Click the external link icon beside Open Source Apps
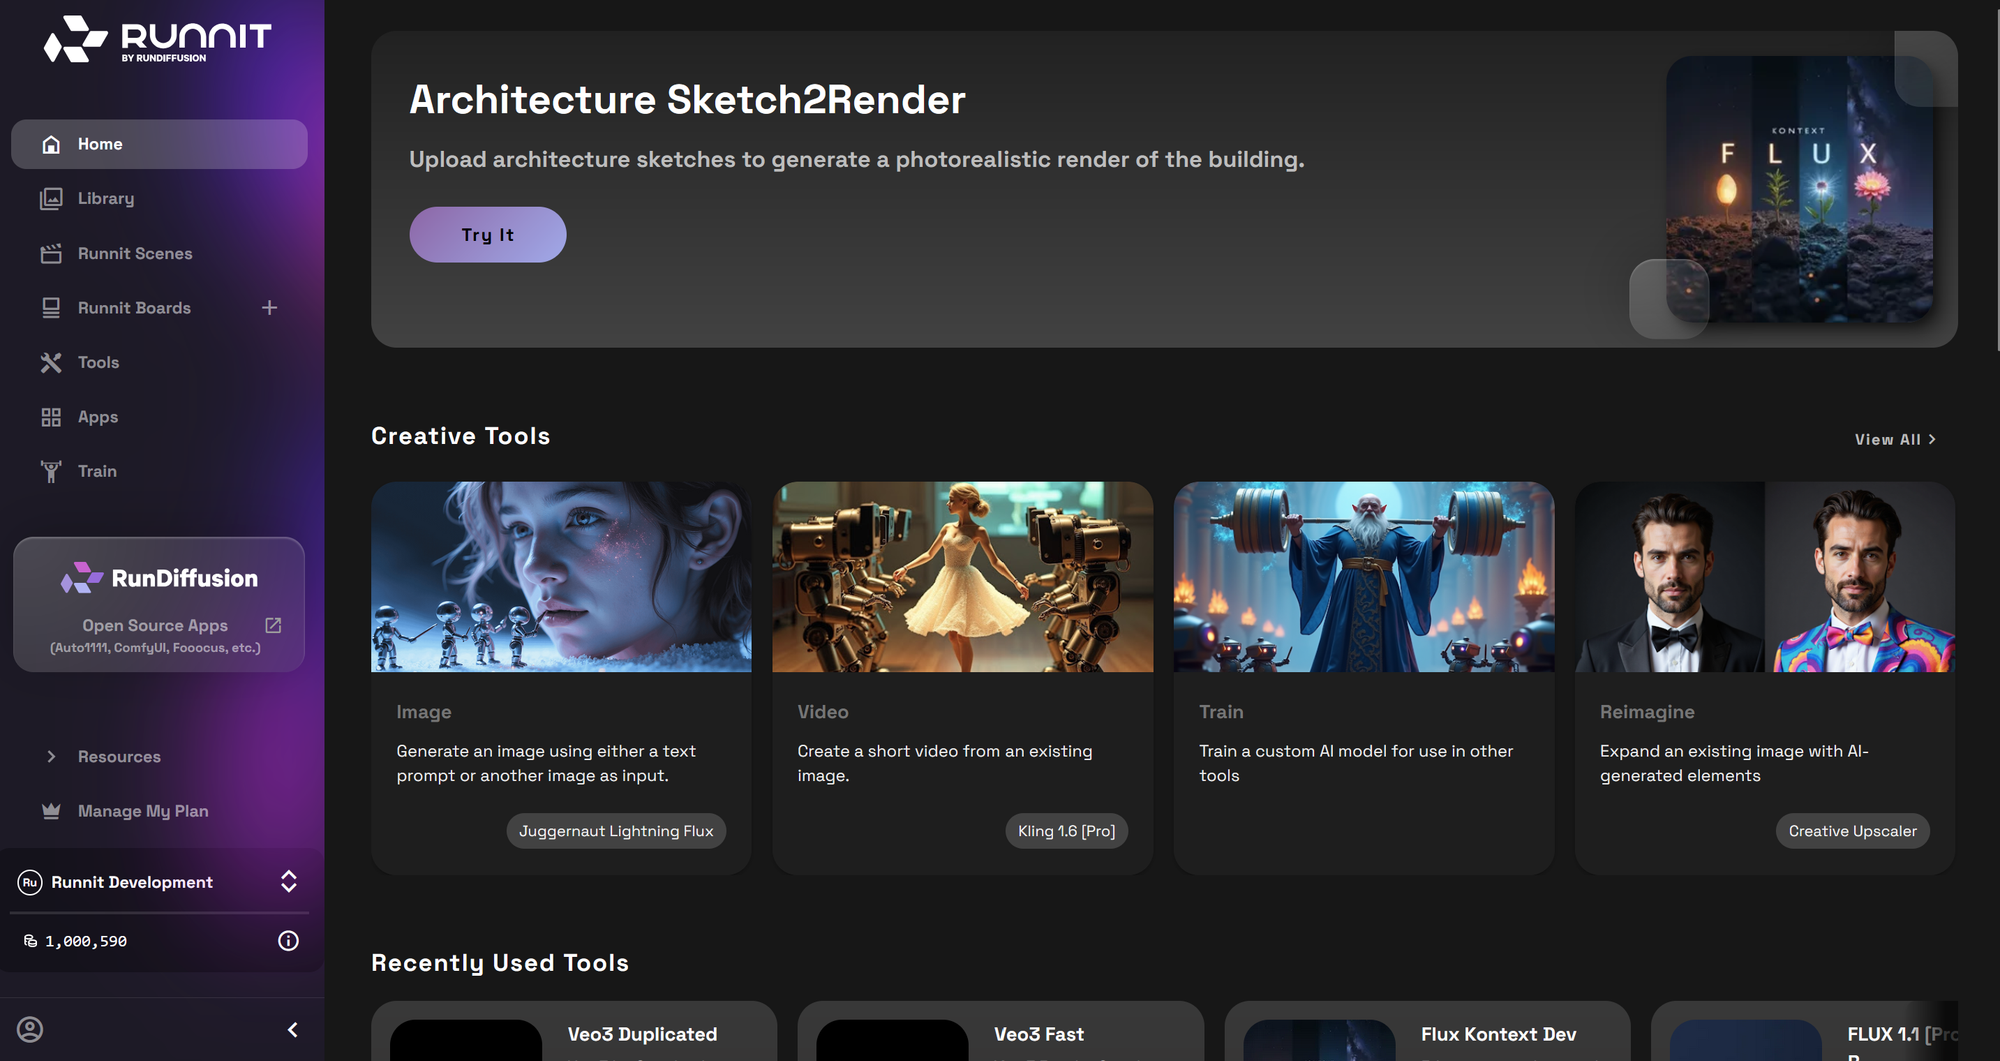 point(273,625)
